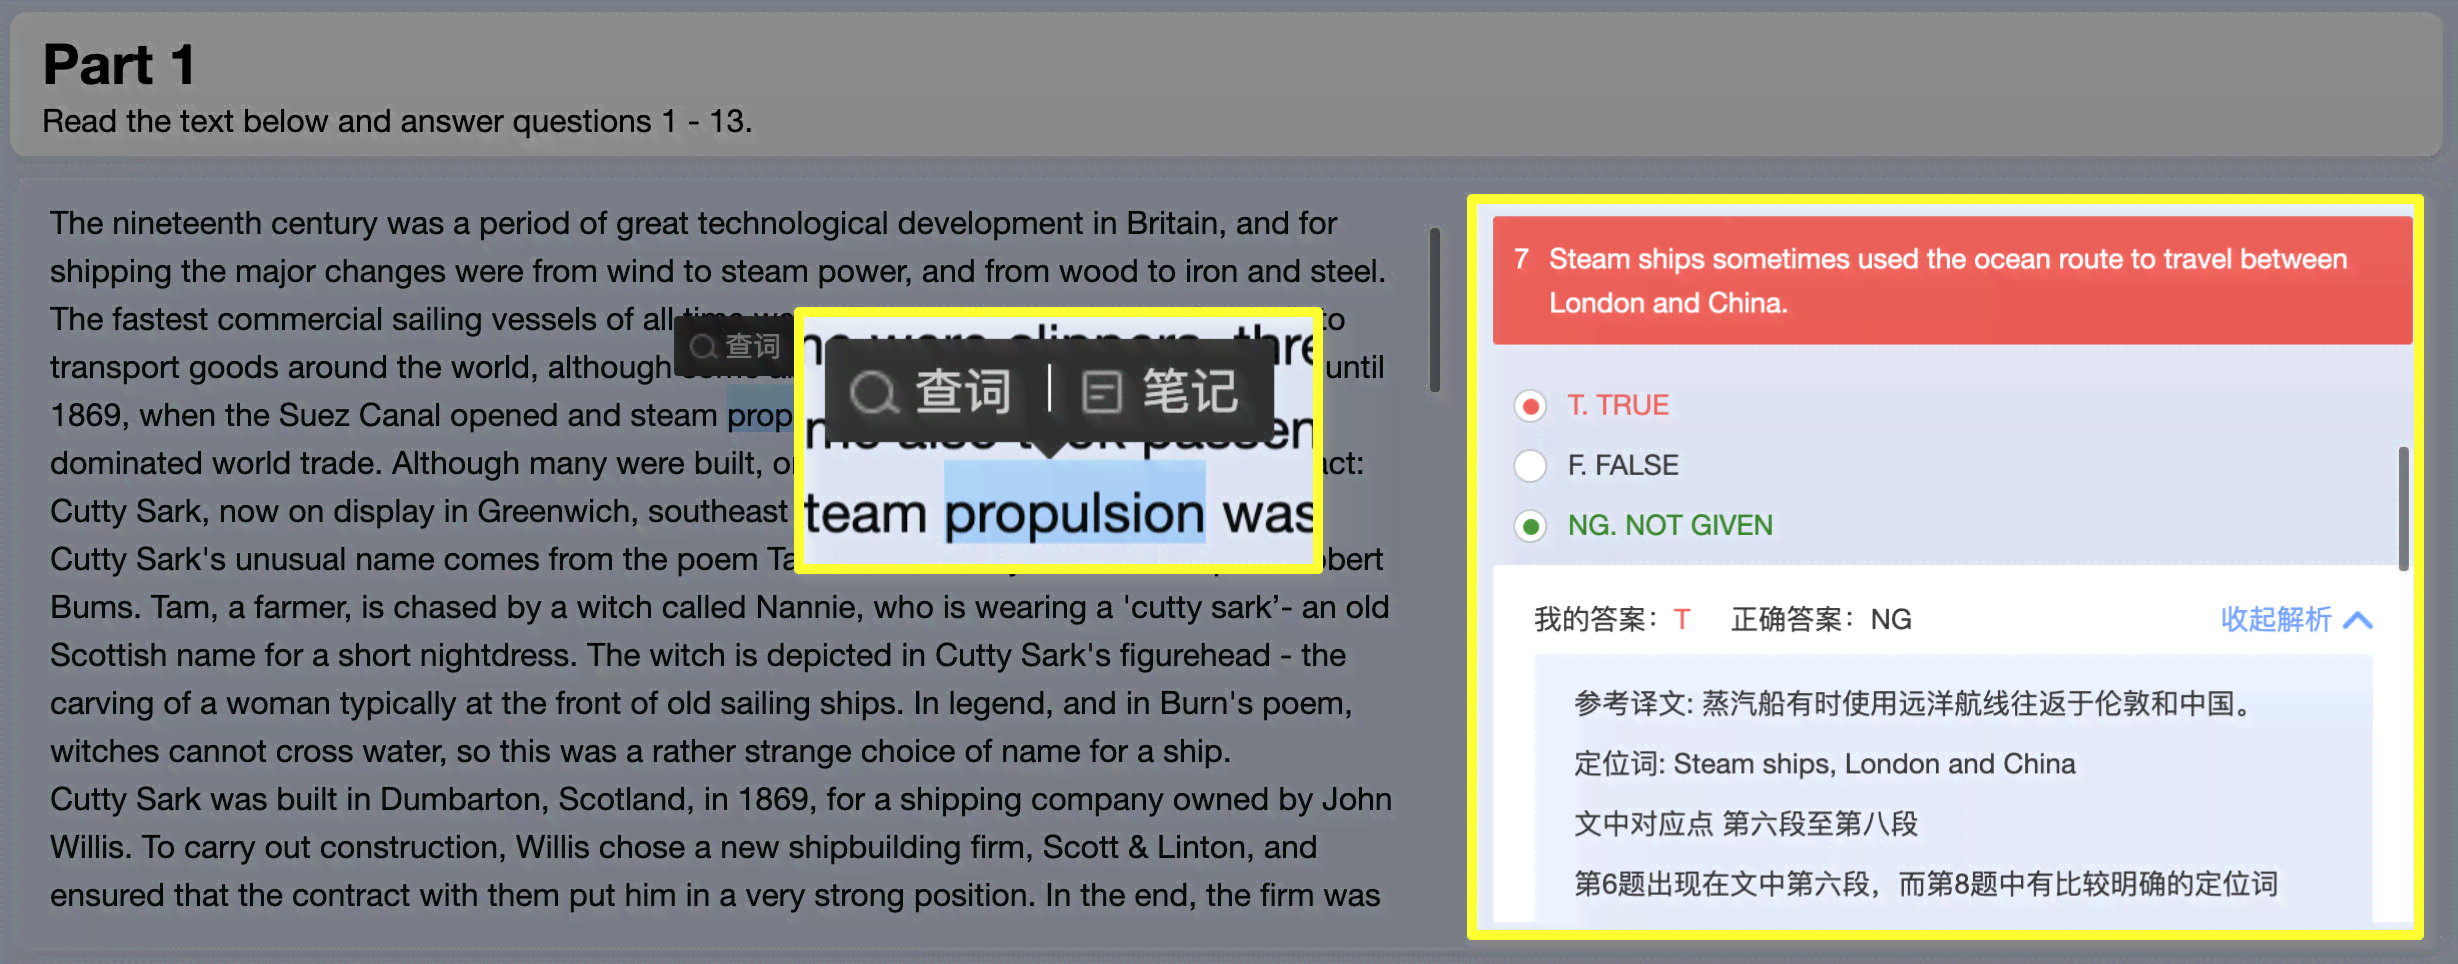Image resolution: width=2458 pixels, height=964 pixels.
Task: Click the passage line starting "witches cannot cross water"
Action: [640, 751]
